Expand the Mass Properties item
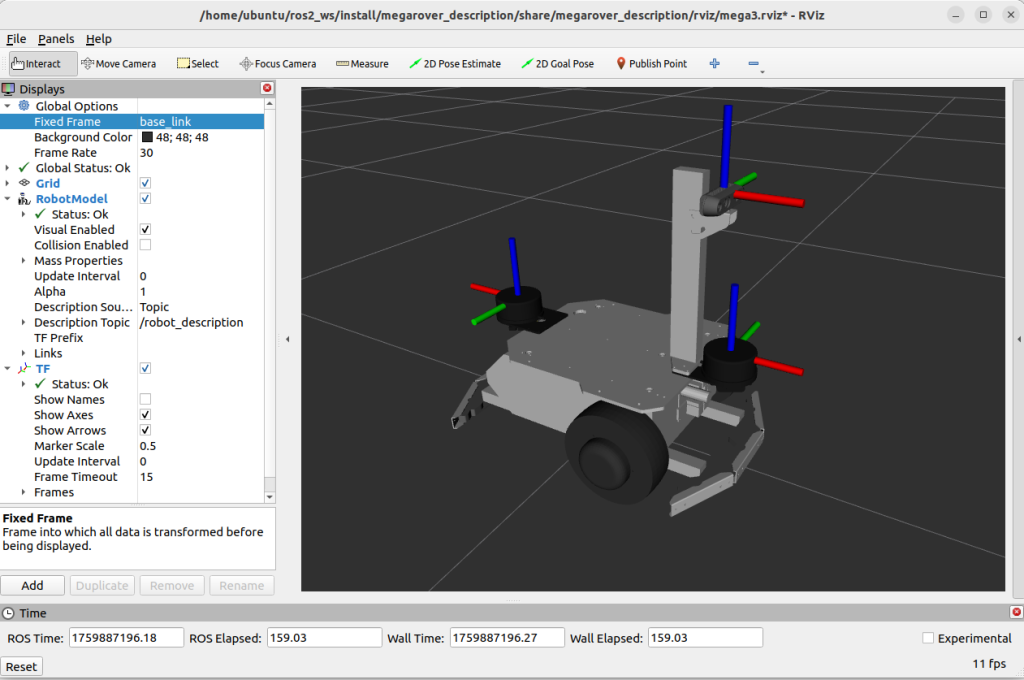The image size is (1024, 680). coord(24,261)
